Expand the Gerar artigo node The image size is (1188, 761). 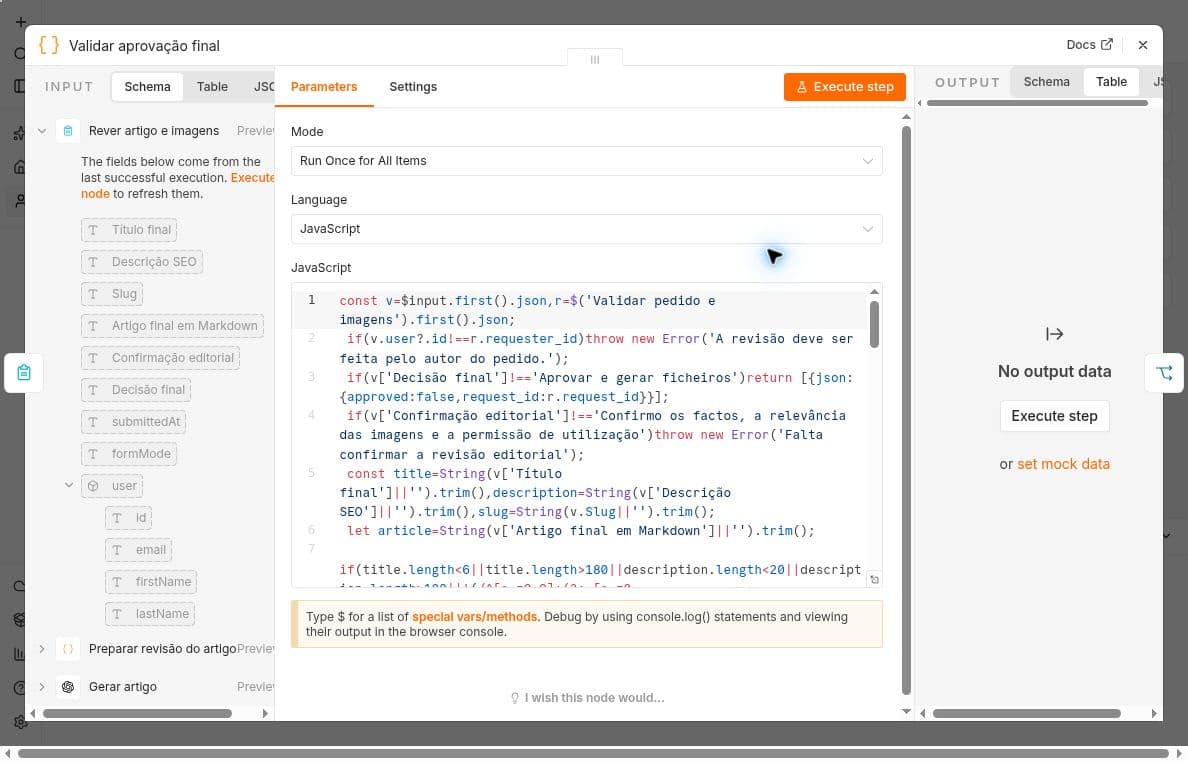(42, 687)
